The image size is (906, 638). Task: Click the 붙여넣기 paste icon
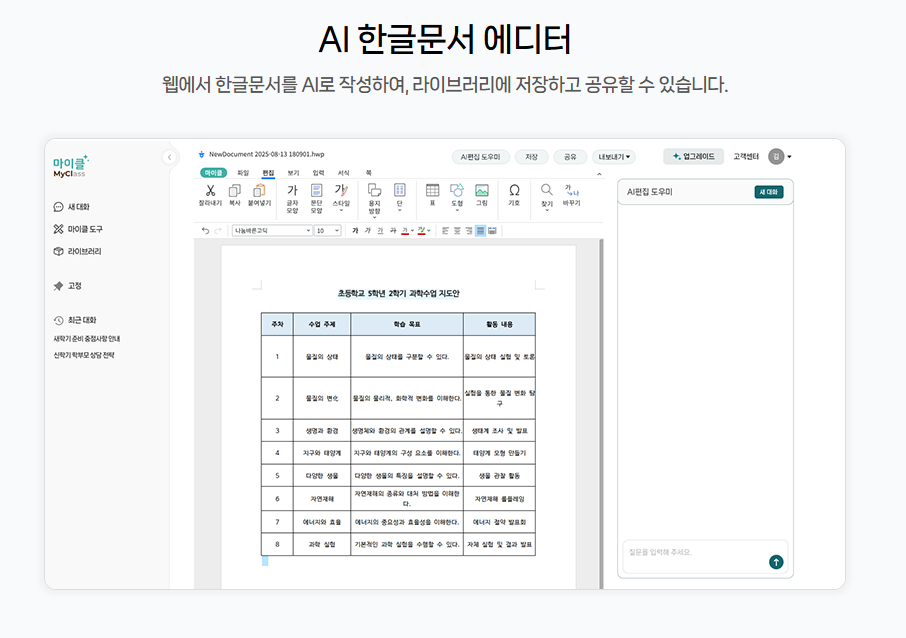tap(258, 191)
